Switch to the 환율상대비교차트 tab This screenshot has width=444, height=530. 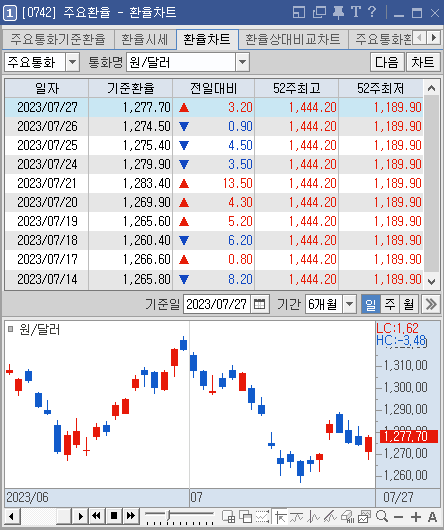[x=293, y=40]
